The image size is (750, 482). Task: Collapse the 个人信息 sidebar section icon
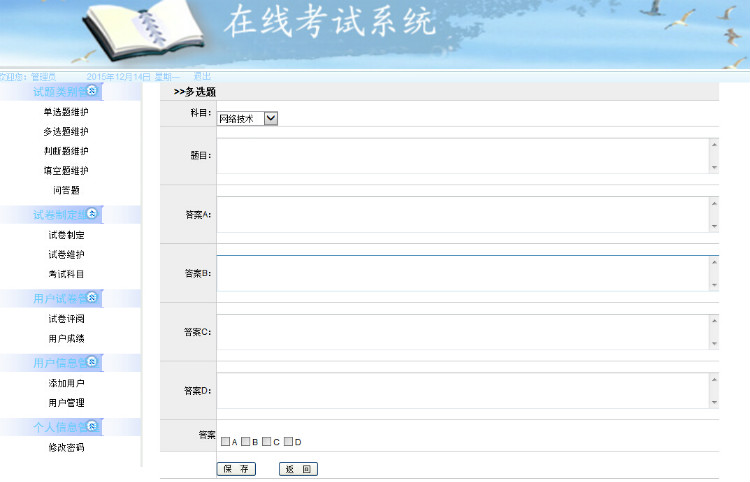tap(92, 426)
